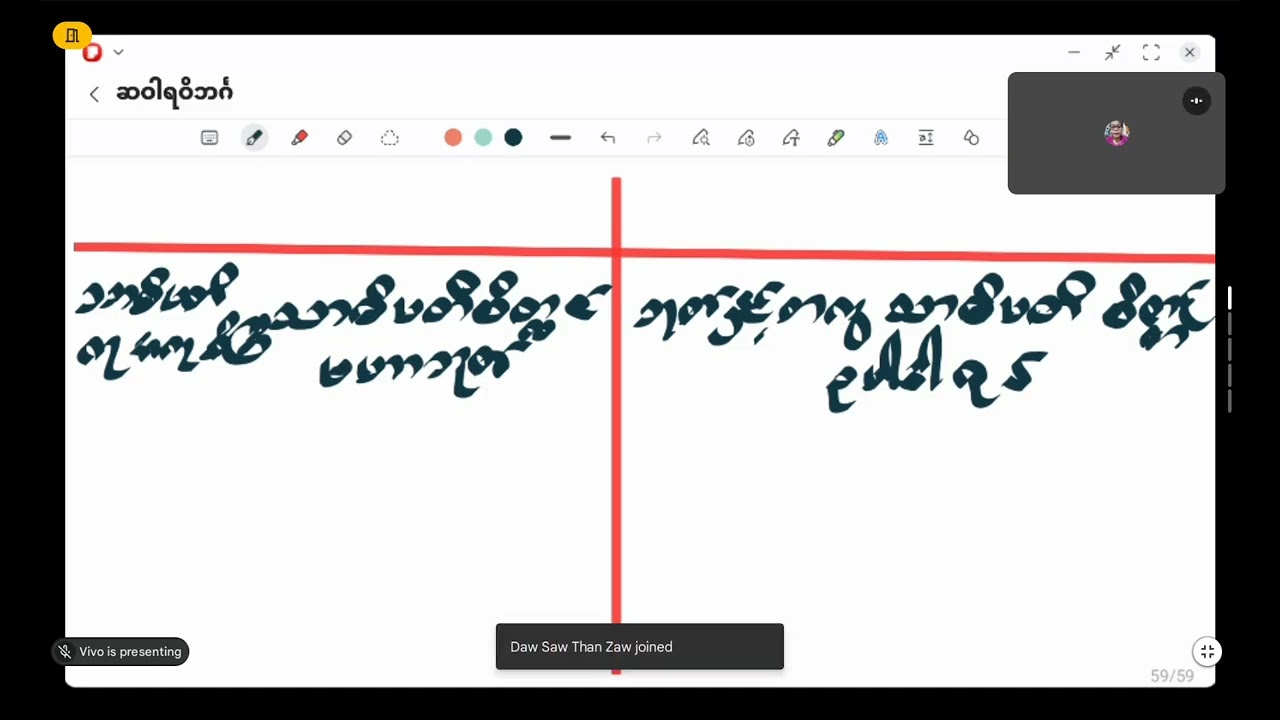Click the 'Vivo is presenting' label
Screen dimensions: 1280x720
point(130,652)
